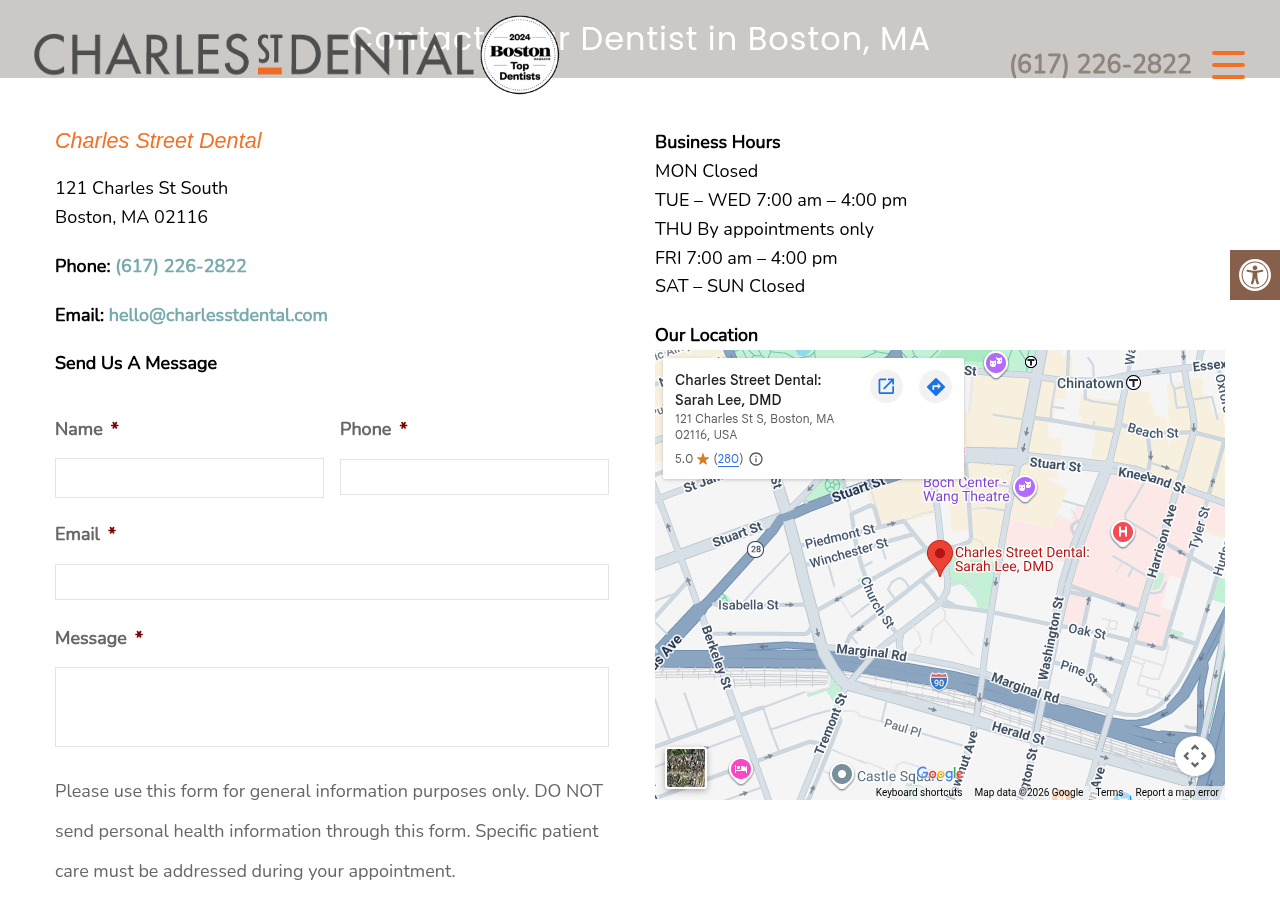This screenshot has height=900, width=1280.
Task: Click 'FRI 7:00 am – 4:00 pm' text
Action: pyautogui.click(x=746, y=258)
